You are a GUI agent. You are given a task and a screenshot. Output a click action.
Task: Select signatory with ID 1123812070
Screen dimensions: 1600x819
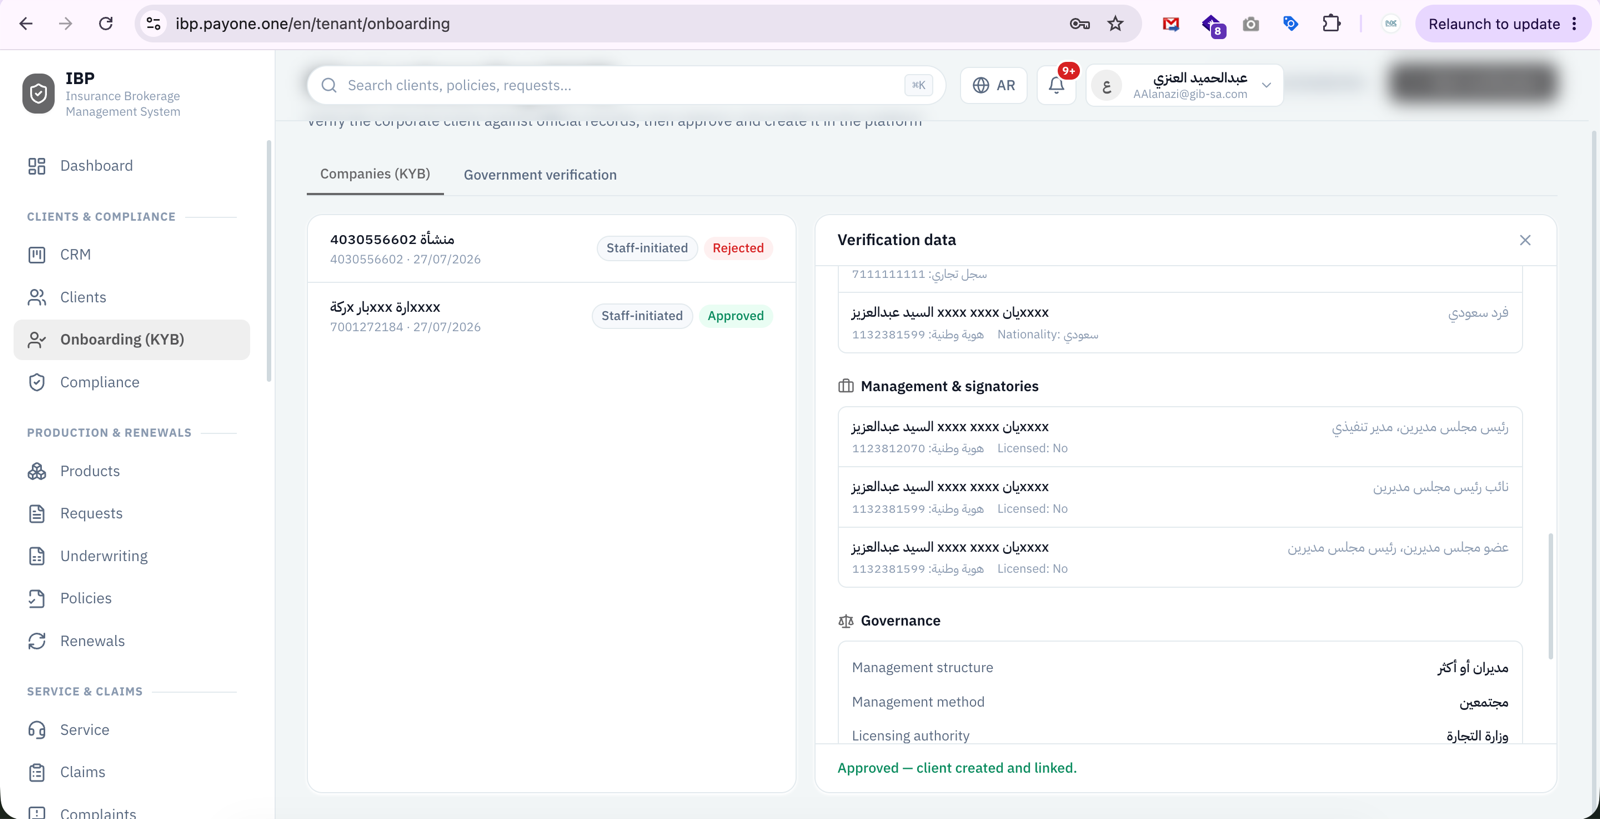coord(1180,437)
